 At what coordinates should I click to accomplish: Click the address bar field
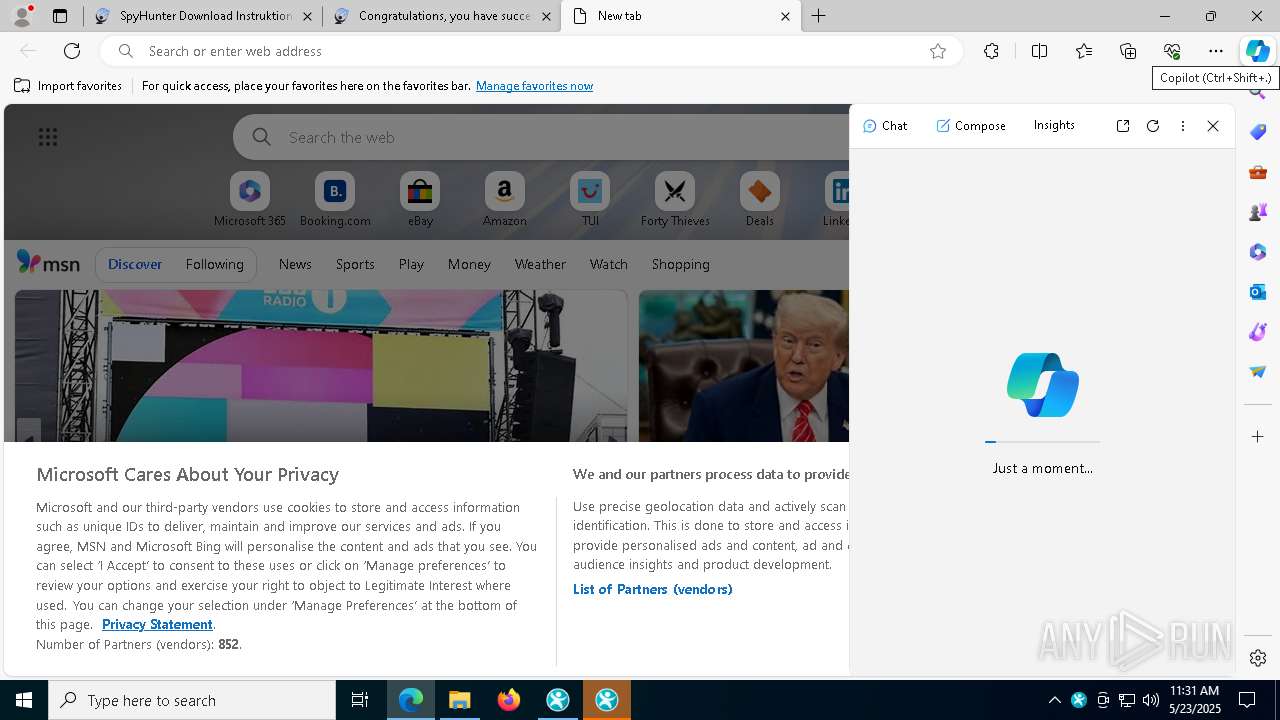(530, 51)
